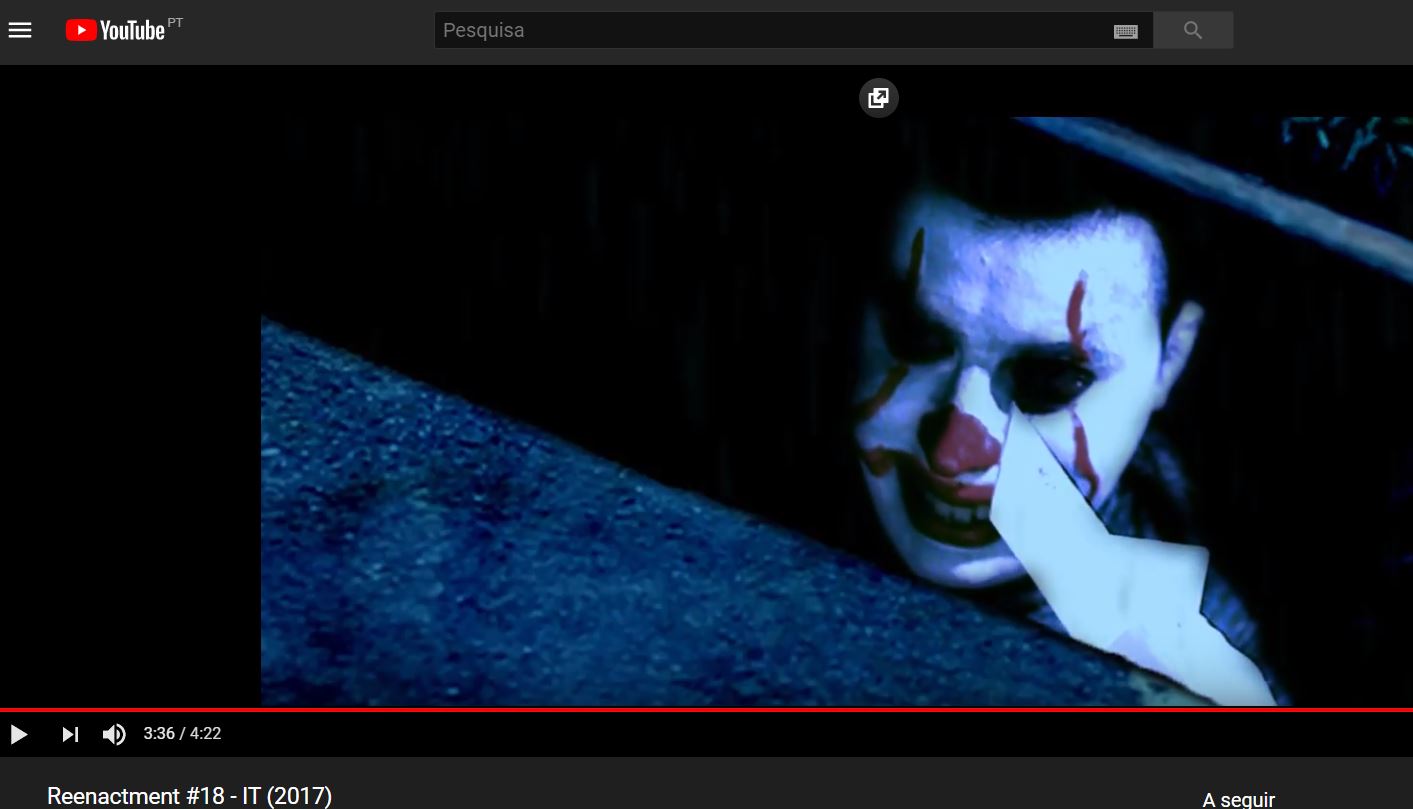Go to the YouTube home logo

116,30
